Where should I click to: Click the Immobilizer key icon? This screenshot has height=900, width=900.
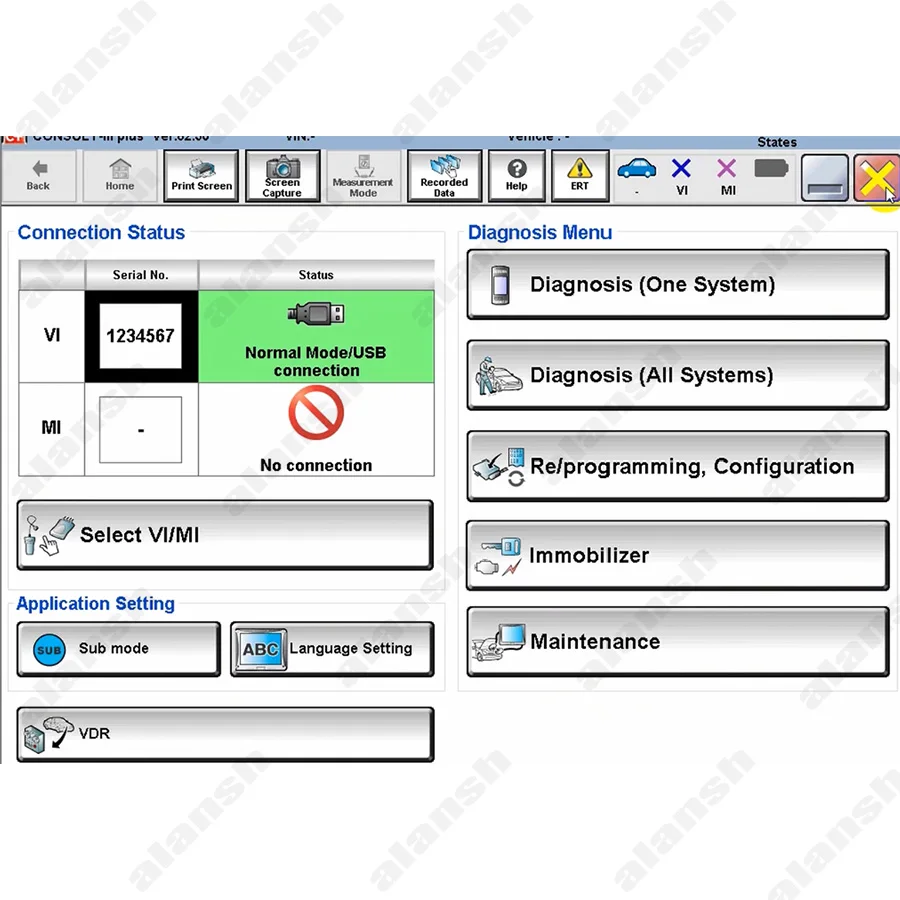(x=498, y=556)
